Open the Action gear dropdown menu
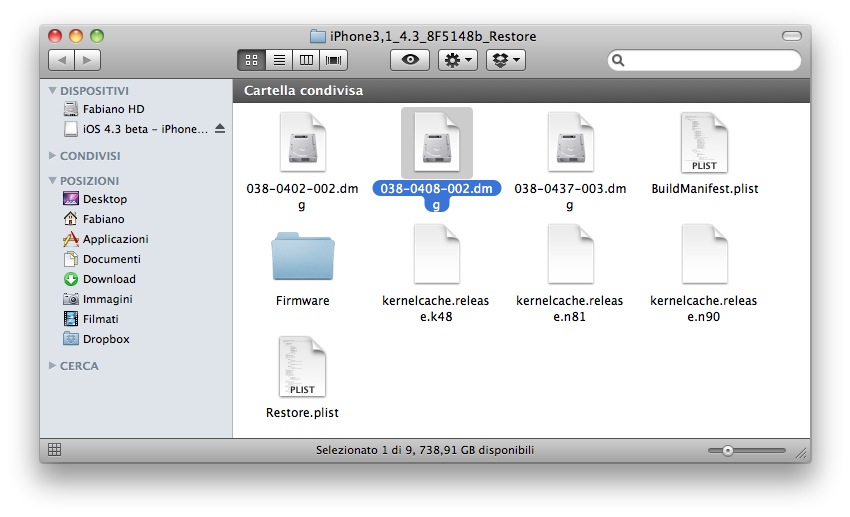850x517 pixels. click(458, 60)
